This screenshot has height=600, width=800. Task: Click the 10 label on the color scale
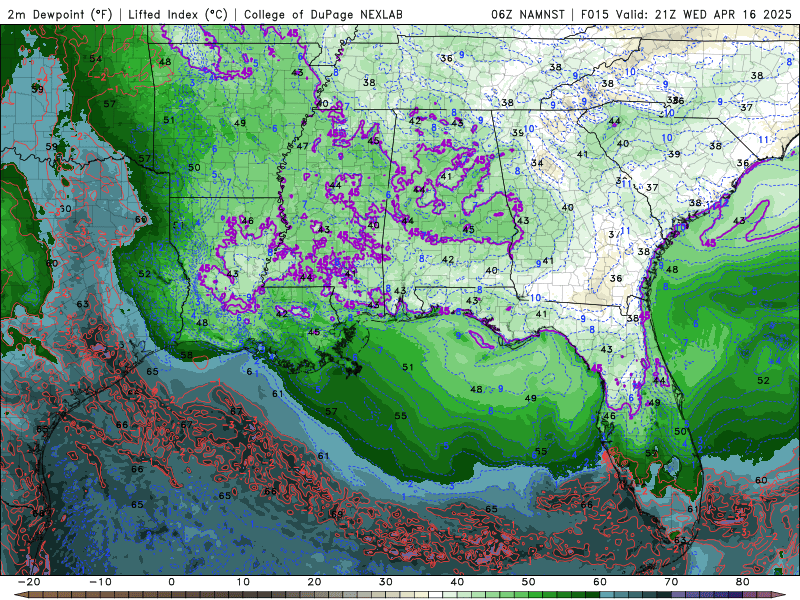click(x=243, y=582)
